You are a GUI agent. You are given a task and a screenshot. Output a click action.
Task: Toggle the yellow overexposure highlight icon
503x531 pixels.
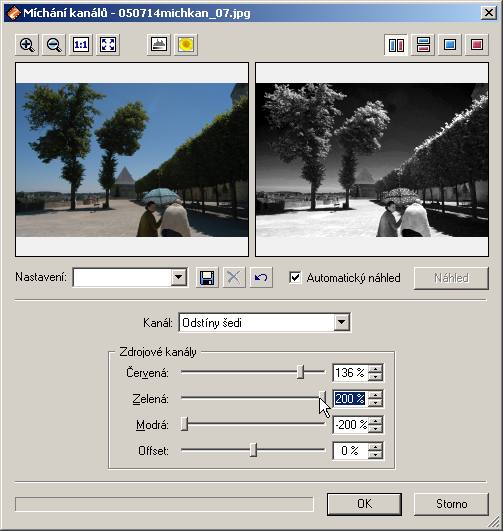tap(186, 45)
